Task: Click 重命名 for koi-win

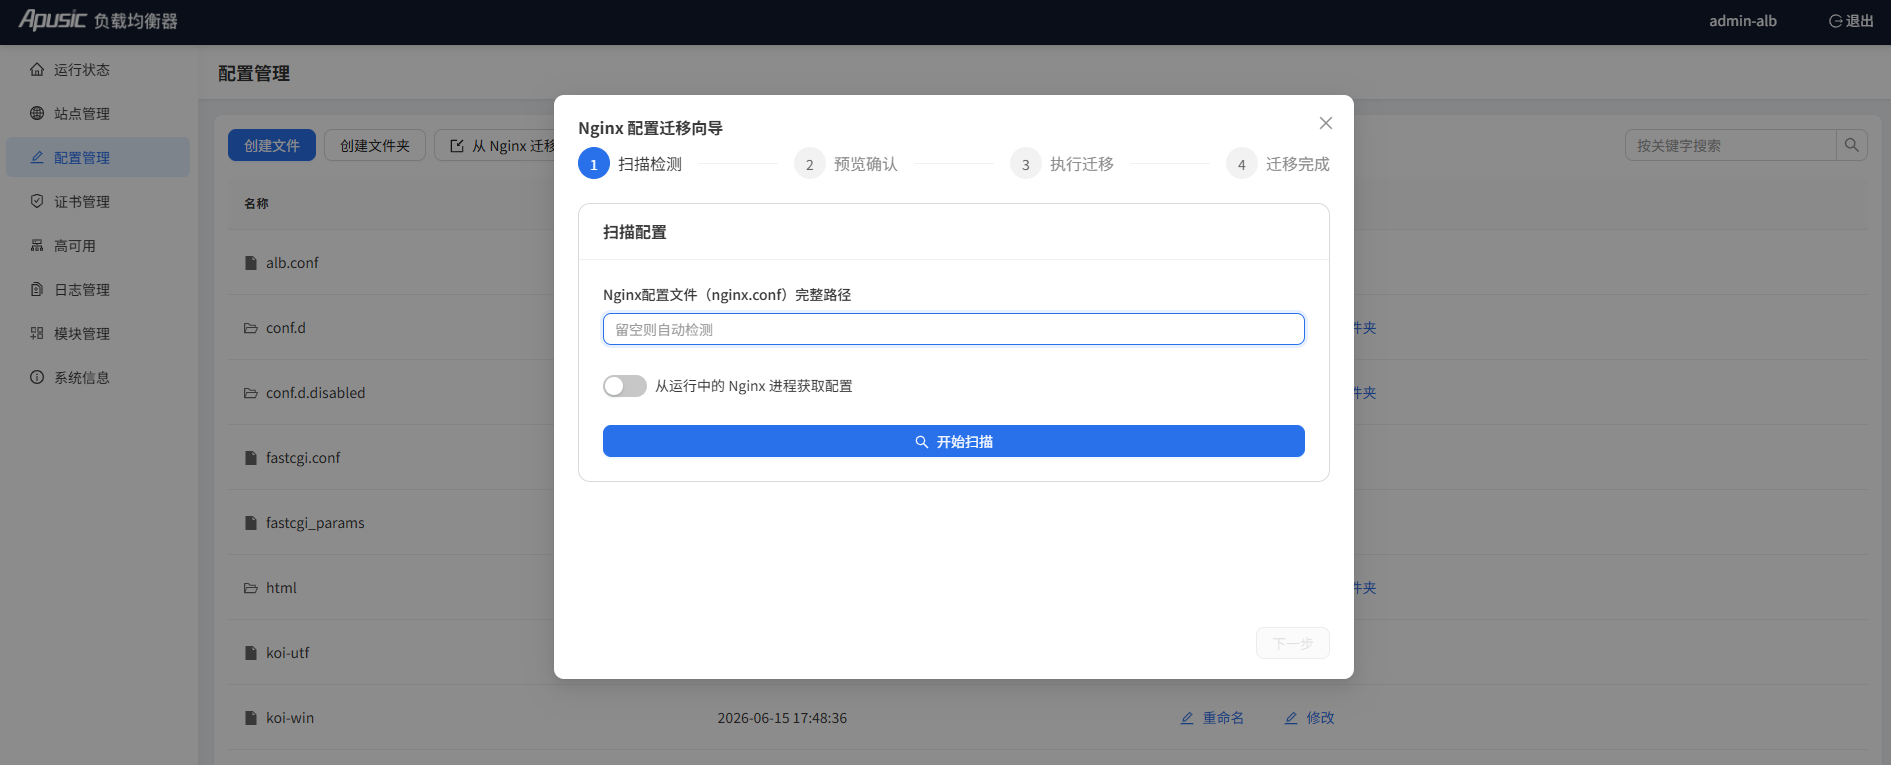Action: point(1212,718)
